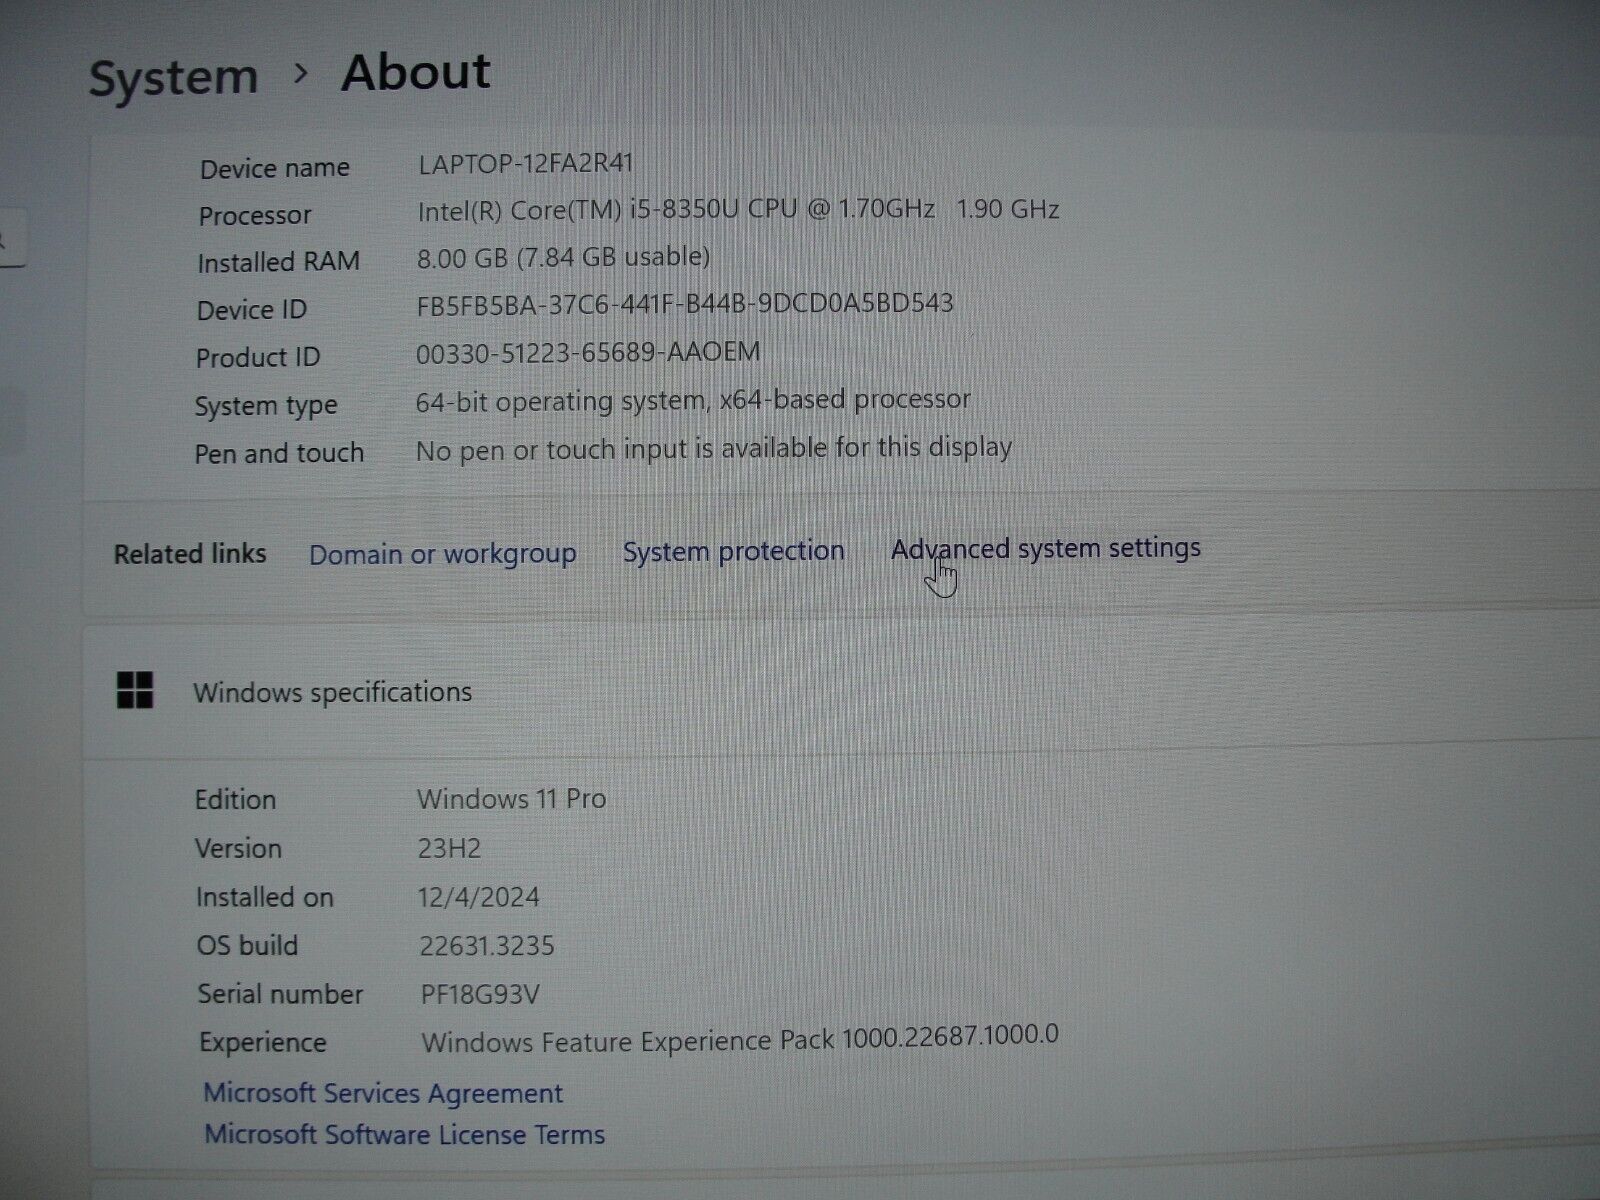The image size is (1600, 1200).
Task: Click the Processor label
Action: click(255, 215)
